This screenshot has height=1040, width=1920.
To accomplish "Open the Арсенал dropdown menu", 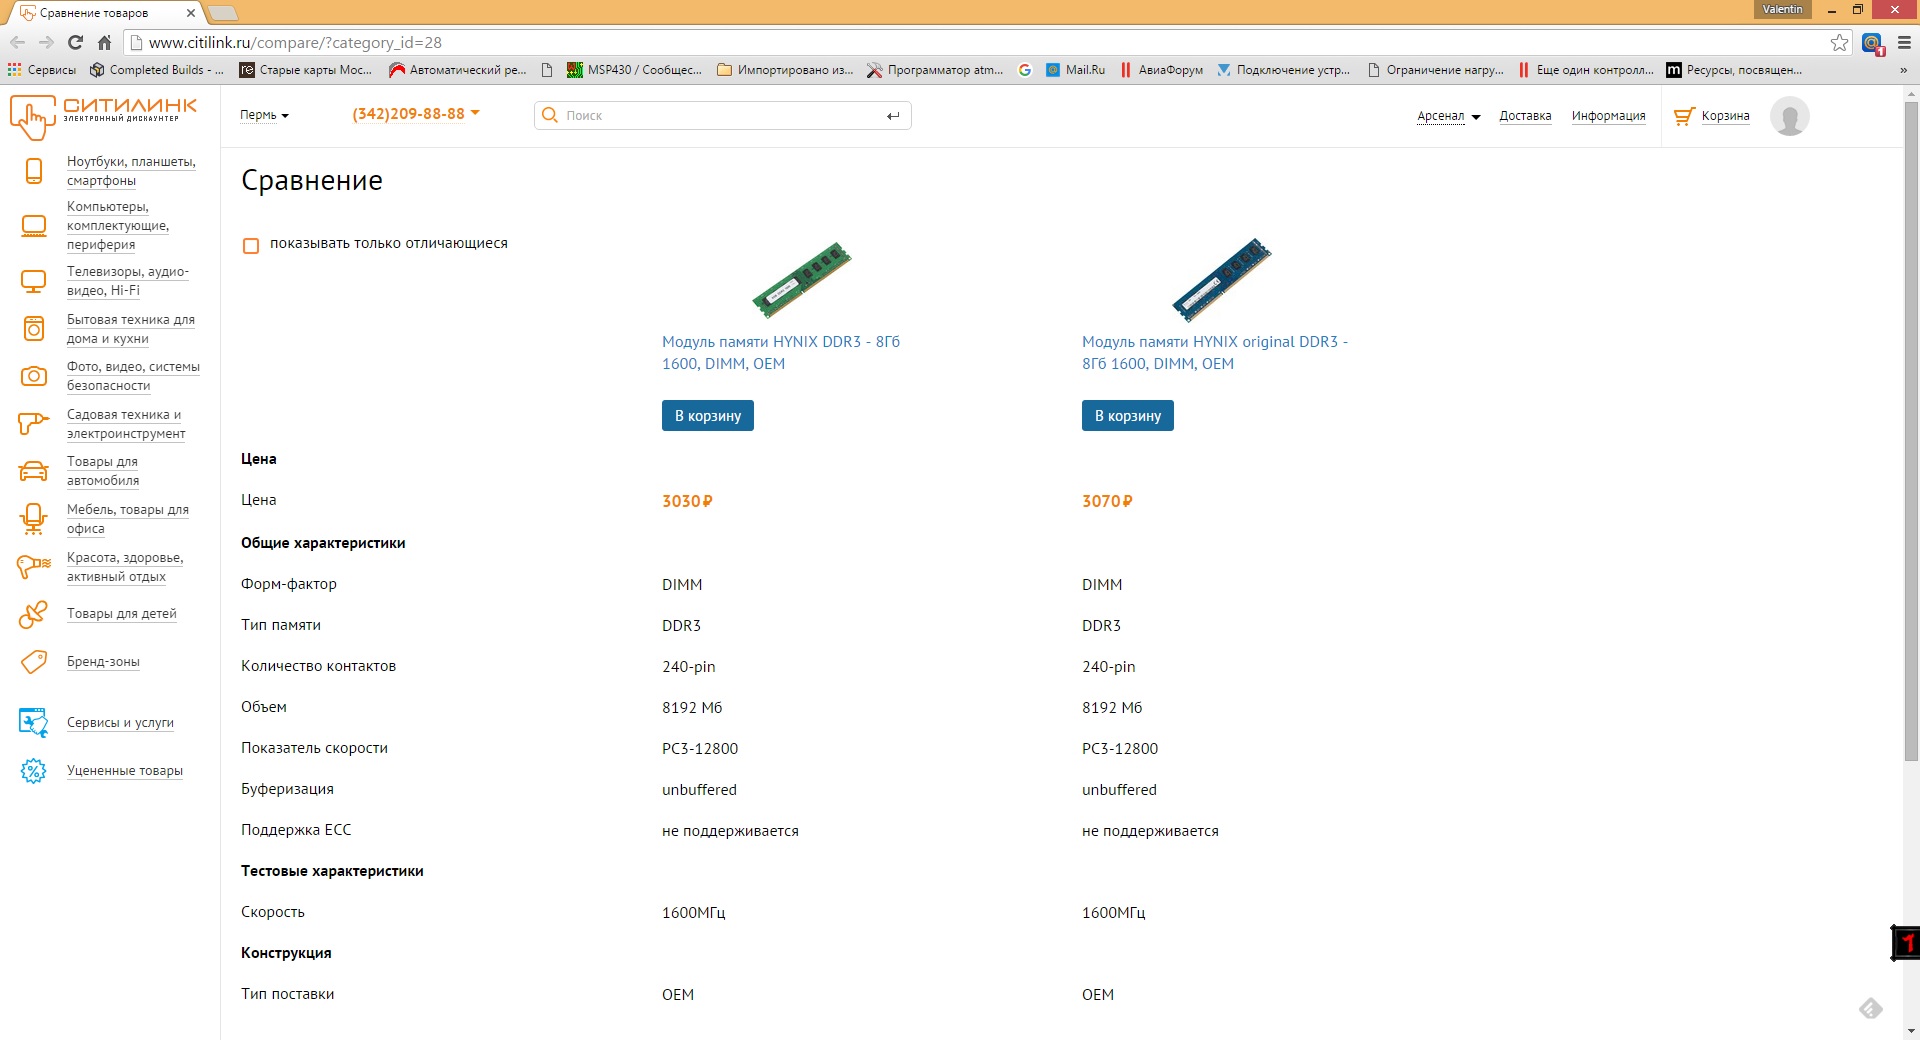I will click(x=1449, y=116).
